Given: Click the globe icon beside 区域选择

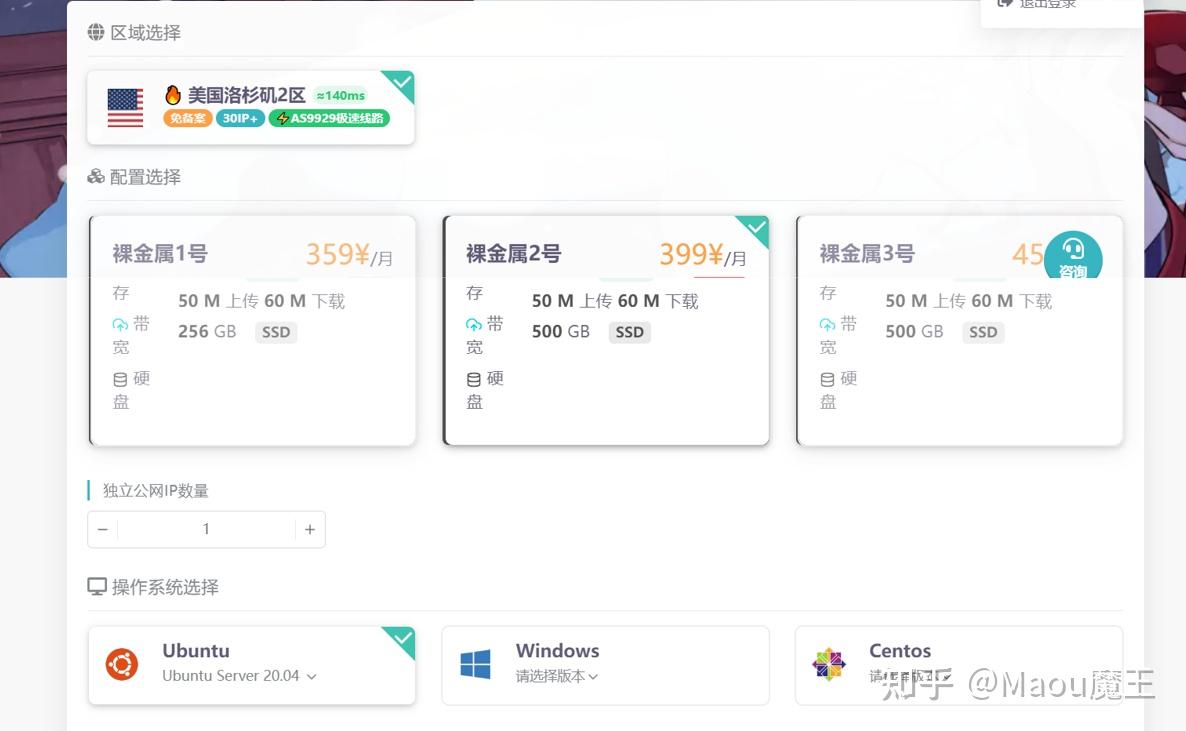Looking at the screenshot, I should coord(96,32).
